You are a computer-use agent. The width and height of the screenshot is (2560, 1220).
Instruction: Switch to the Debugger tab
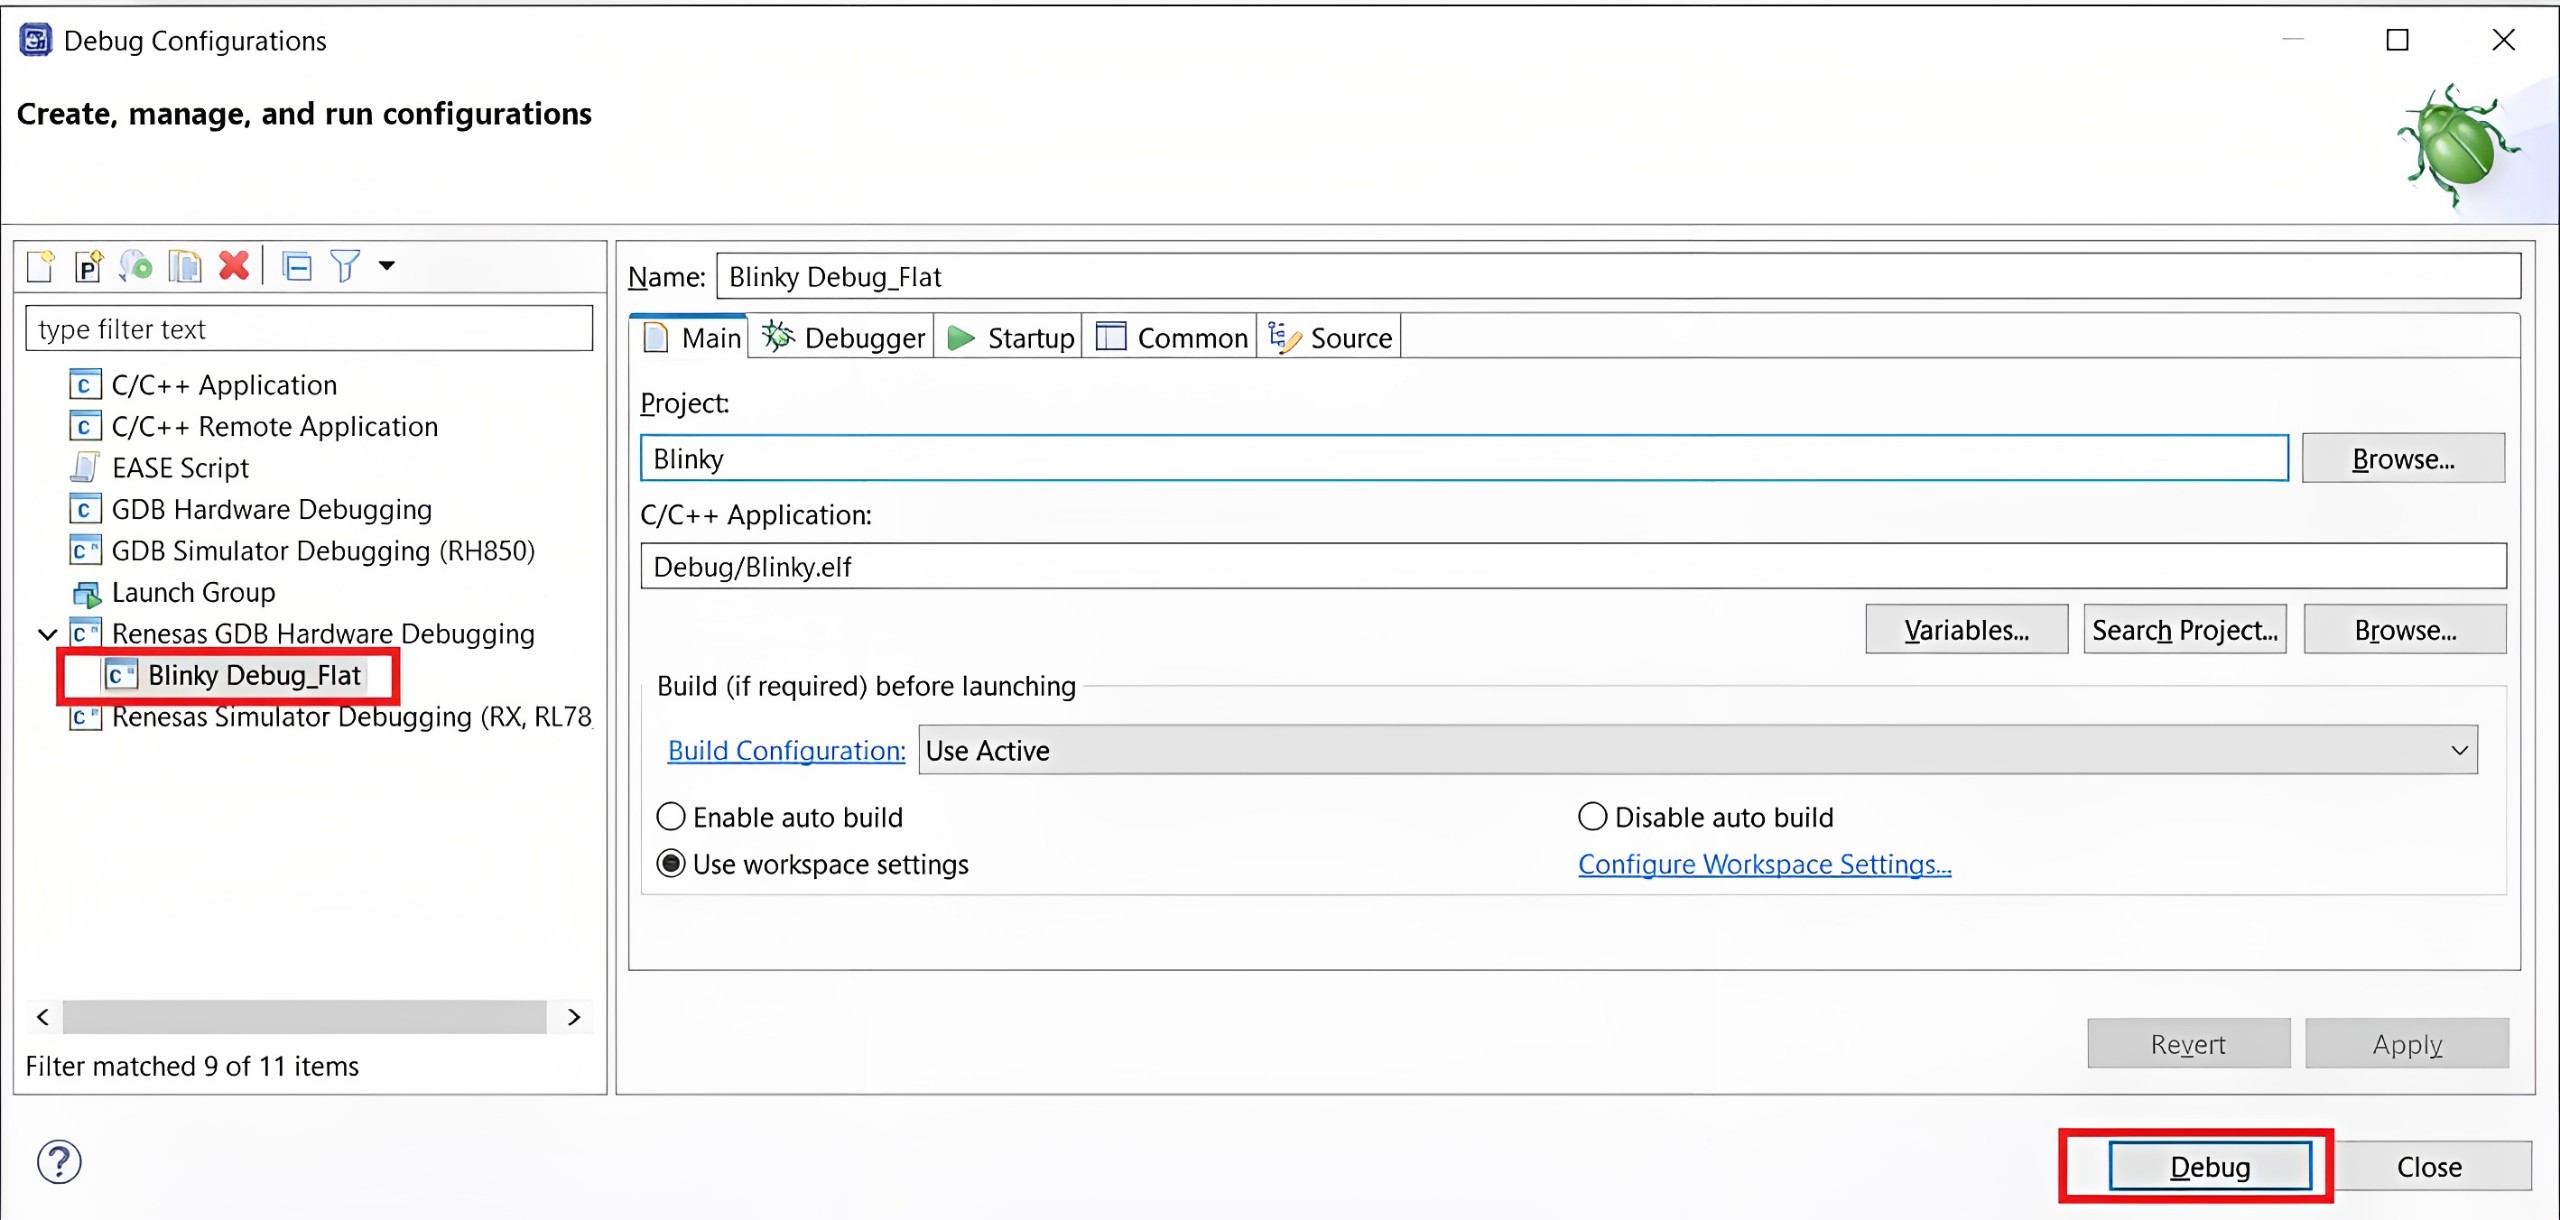pyautogui.click(x=843, y=338)
